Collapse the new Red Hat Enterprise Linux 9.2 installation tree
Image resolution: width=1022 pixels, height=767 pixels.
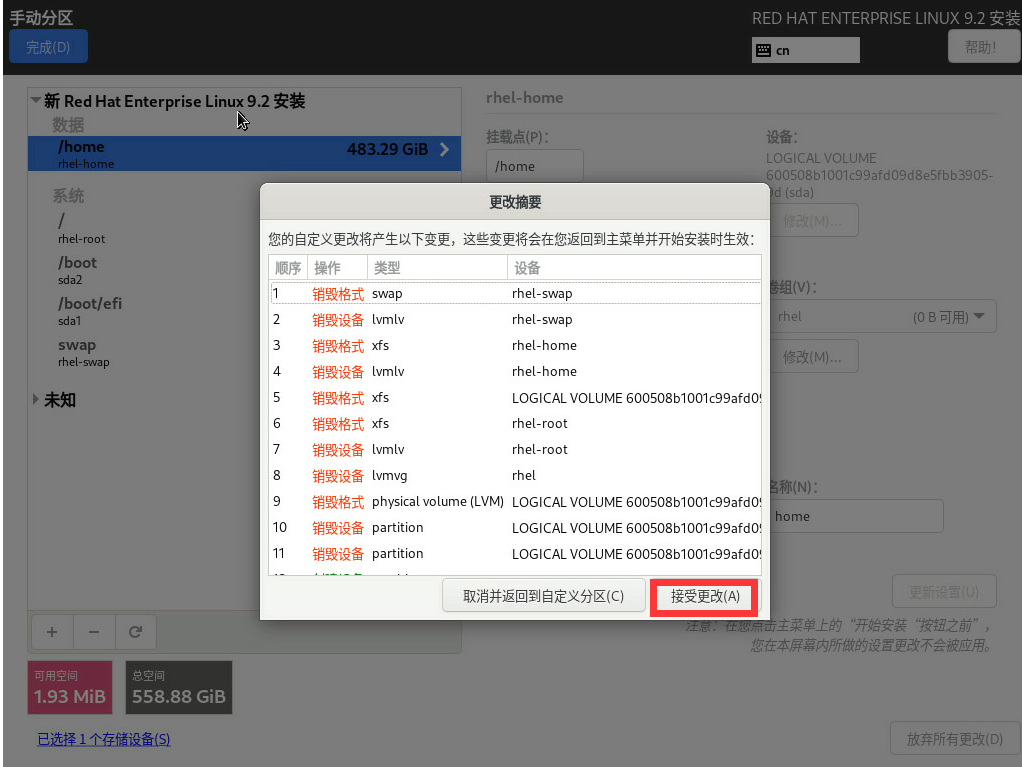tap(37, 101)
